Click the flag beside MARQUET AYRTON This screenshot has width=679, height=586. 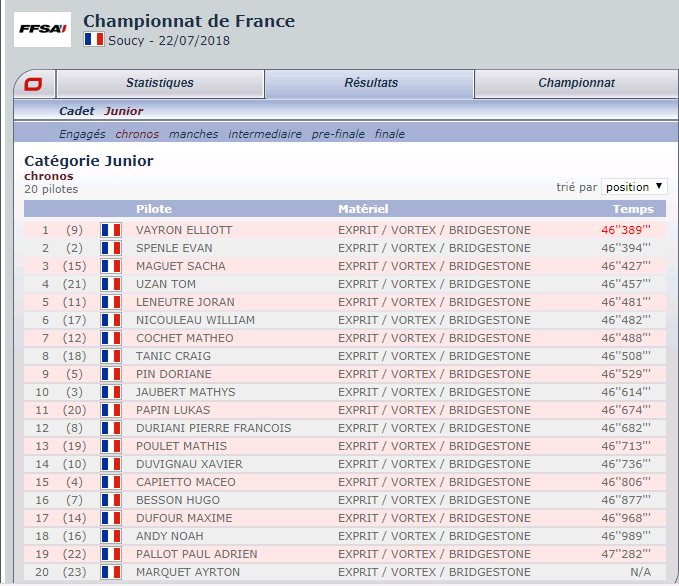coord(111,572)
